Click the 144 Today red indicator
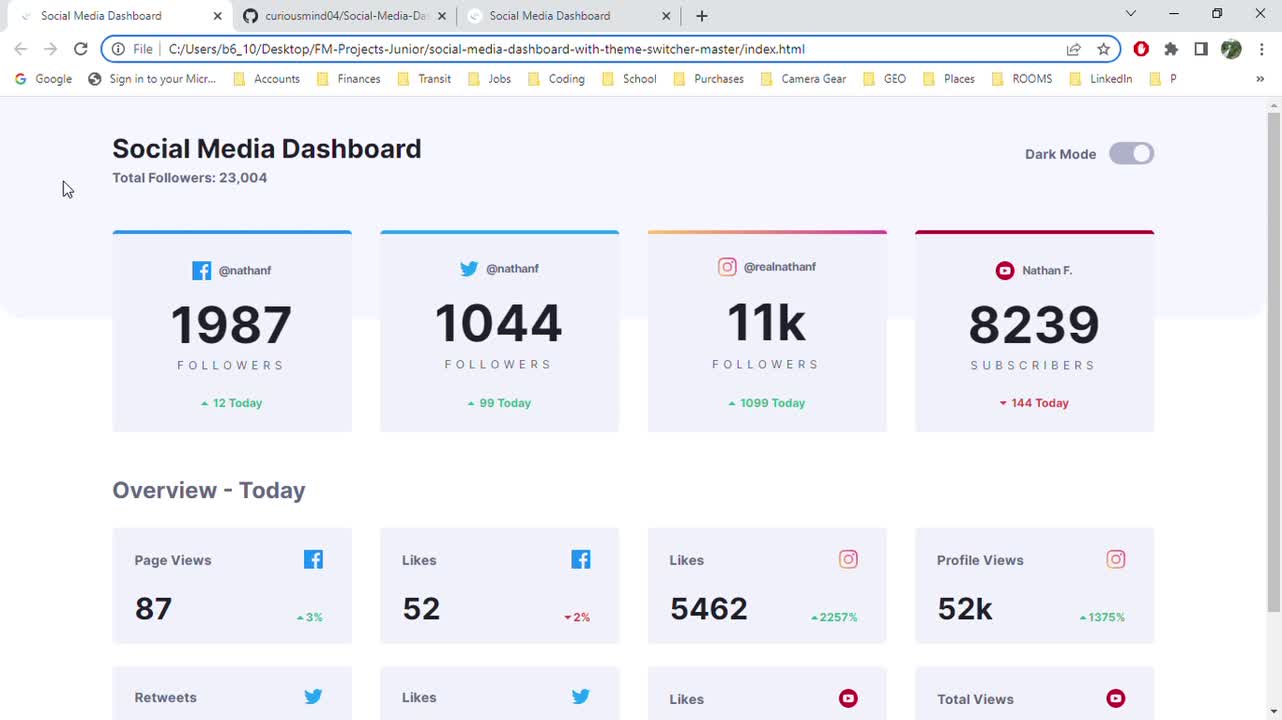The width and height of the screenshot is (1282, 720). 1034,403
